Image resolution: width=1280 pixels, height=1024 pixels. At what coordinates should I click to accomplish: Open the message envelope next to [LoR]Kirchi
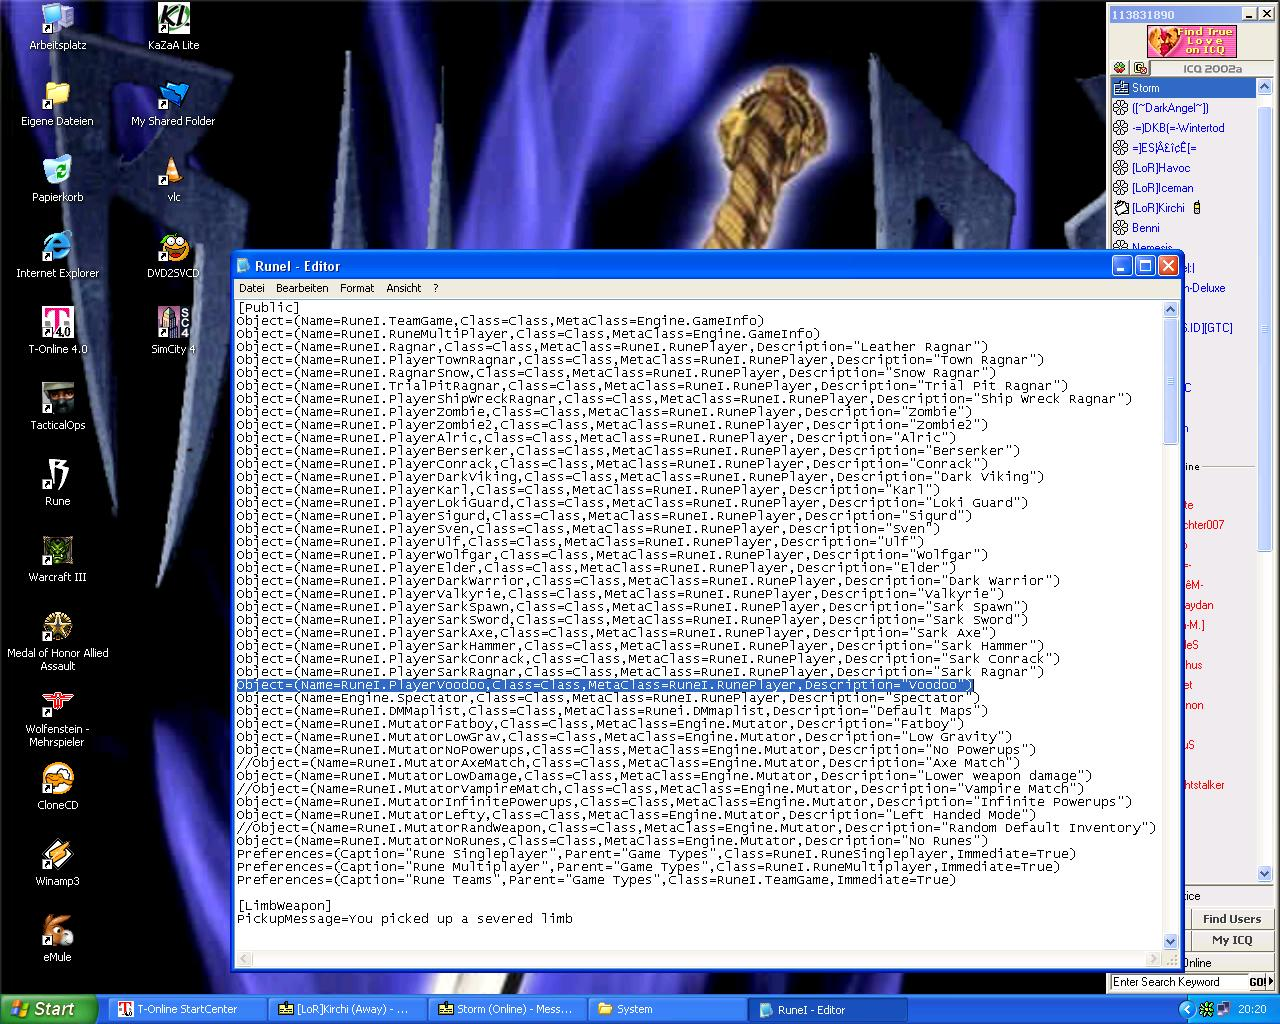point(1121,207)
